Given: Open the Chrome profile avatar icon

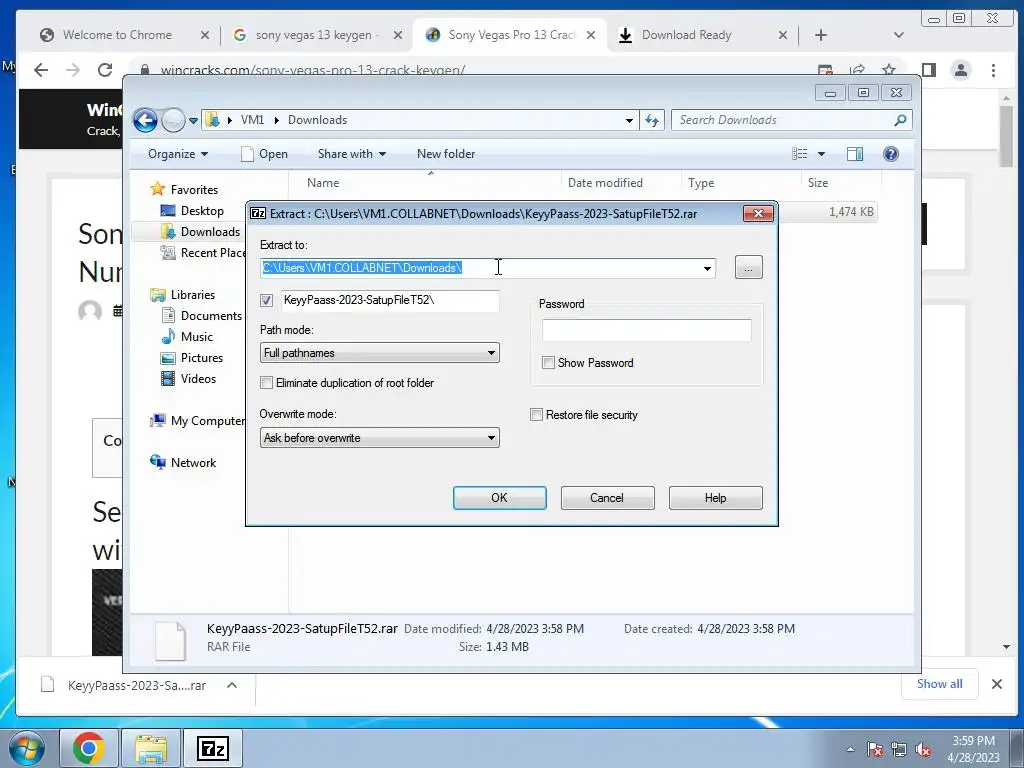Looking at the screenshot, I should (961, 70).
